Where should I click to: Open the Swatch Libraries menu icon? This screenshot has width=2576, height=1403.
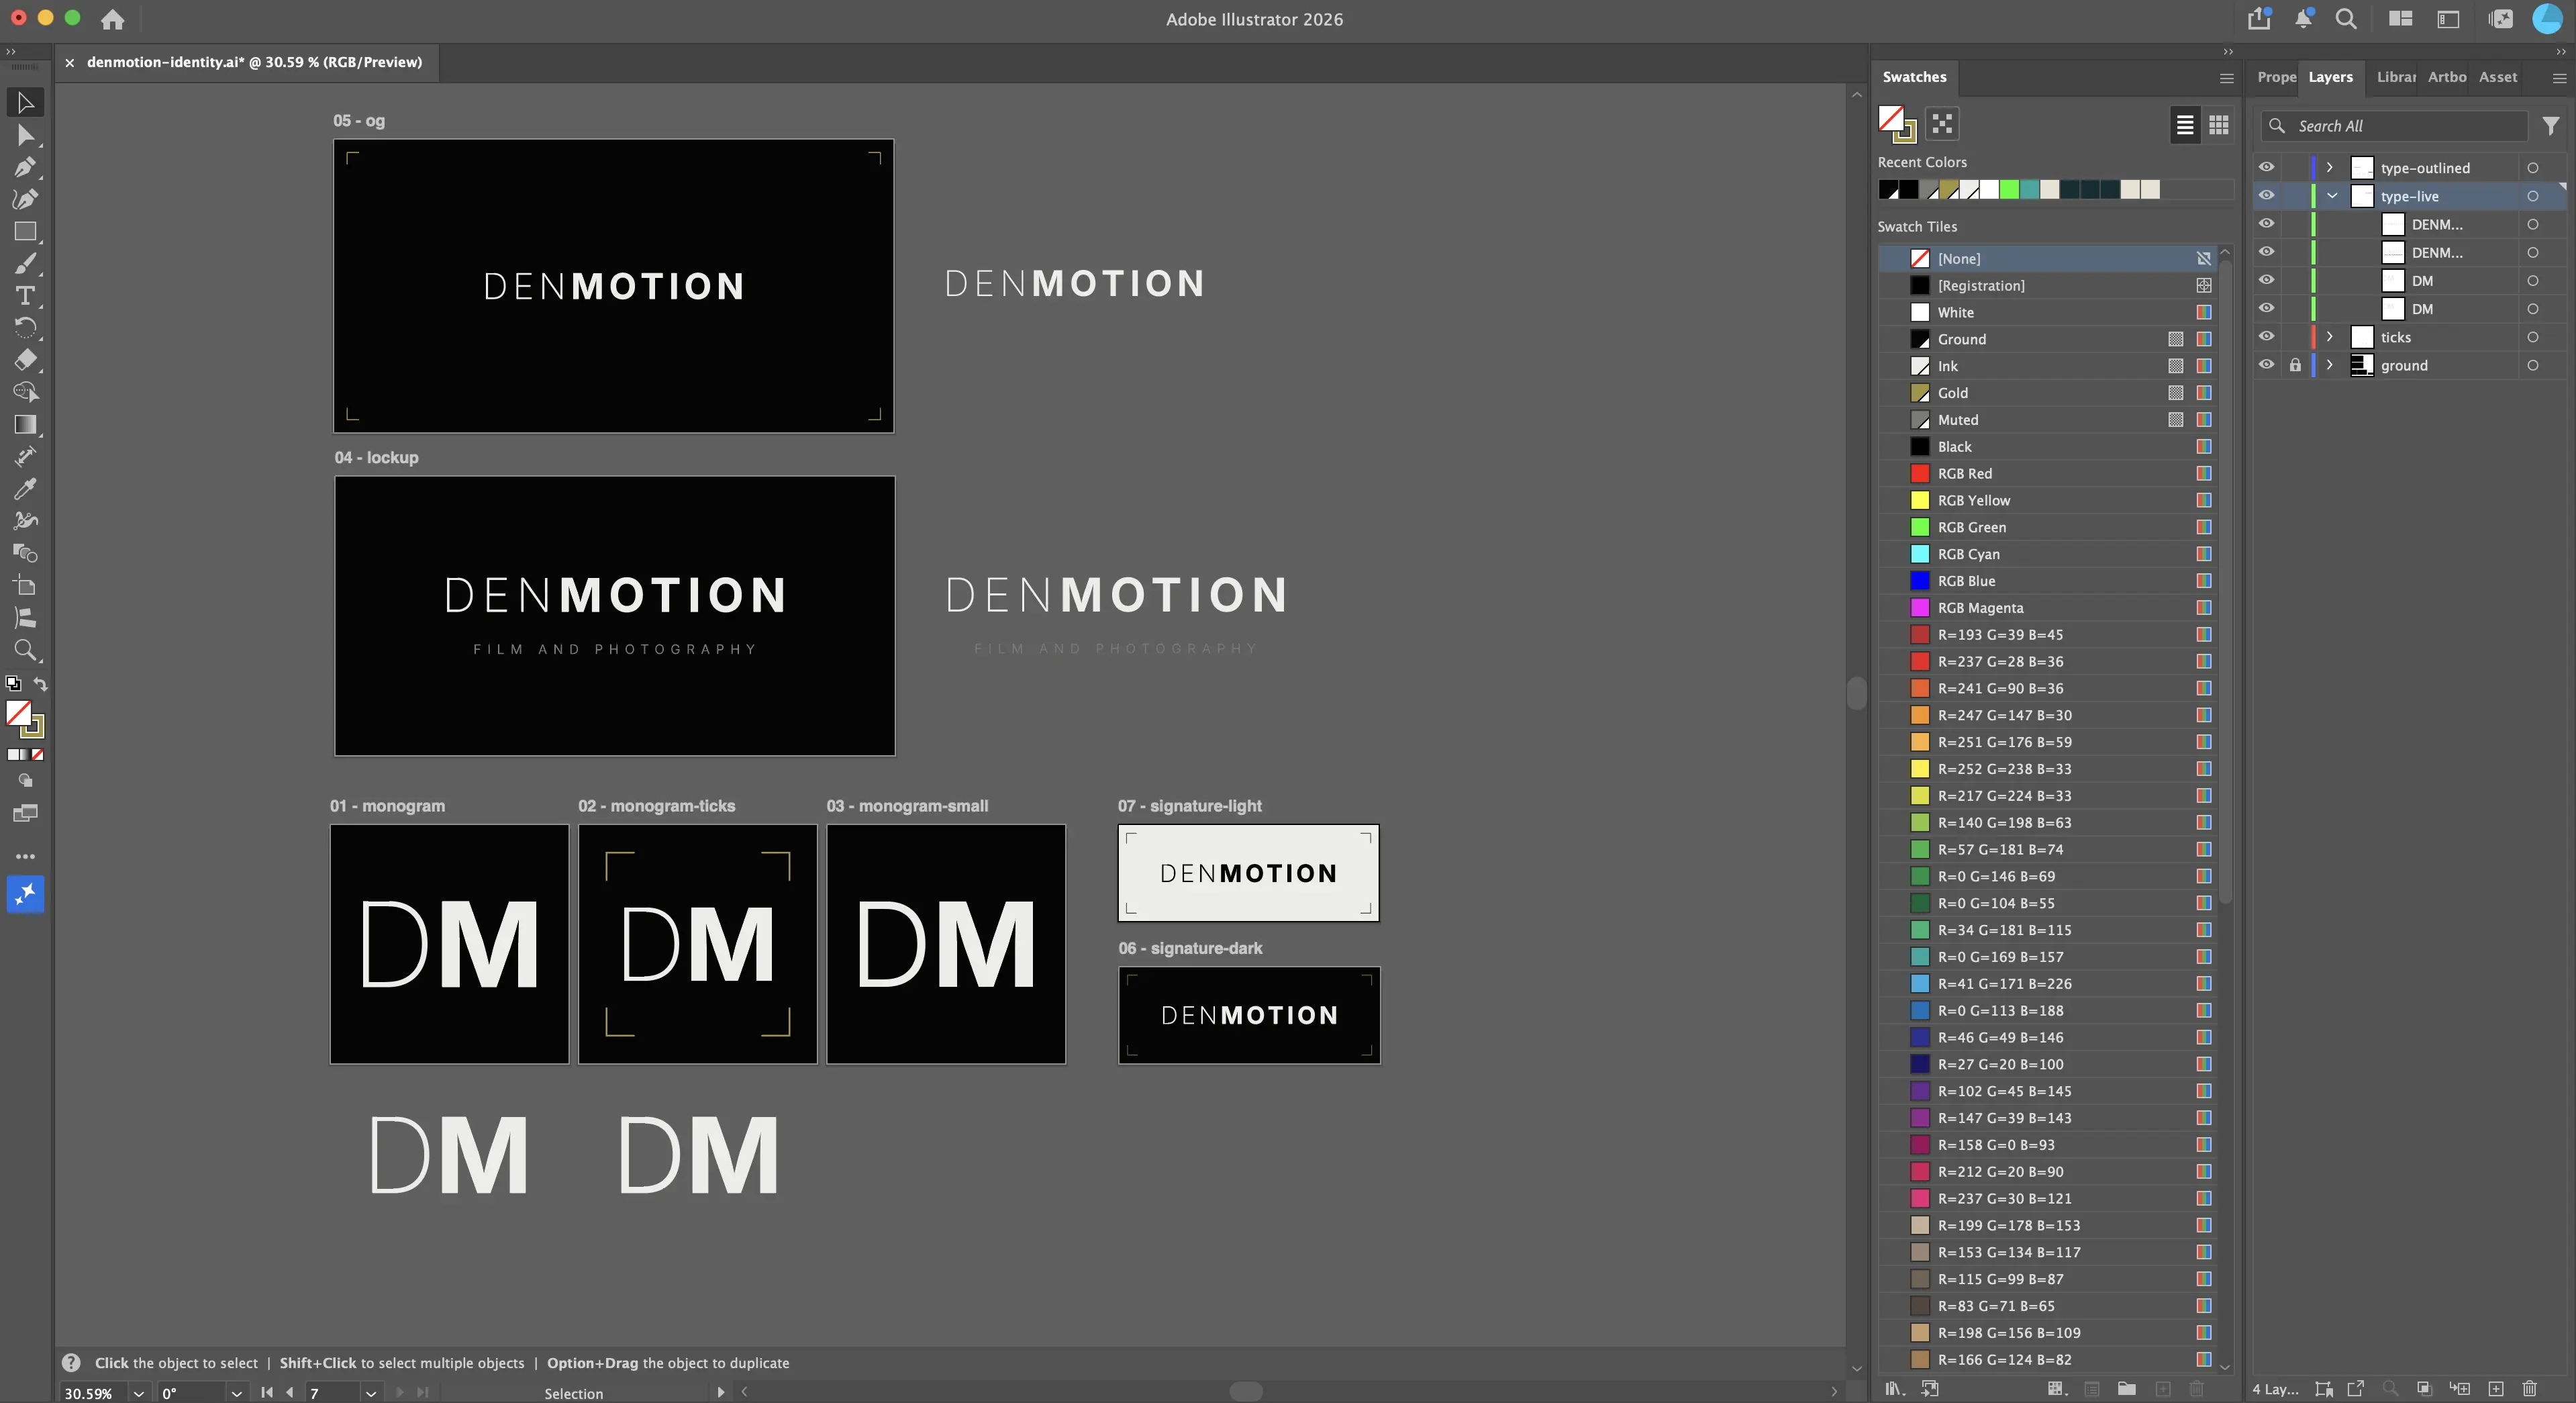pos(1894,1389)
